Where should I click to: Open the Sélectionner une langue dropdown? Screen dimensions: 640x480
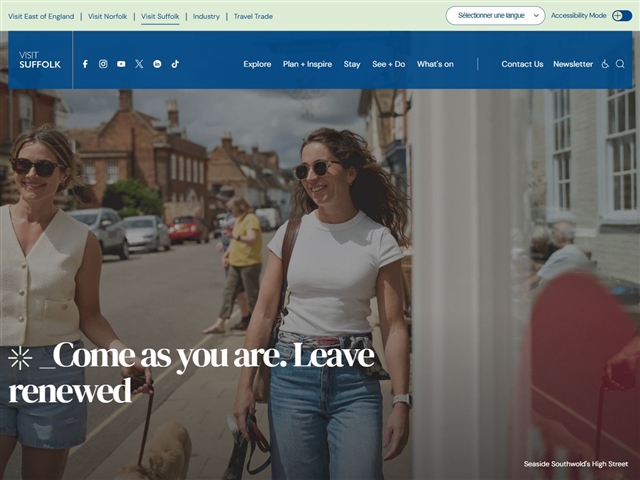pyautogui.click(x=495, y=16)
